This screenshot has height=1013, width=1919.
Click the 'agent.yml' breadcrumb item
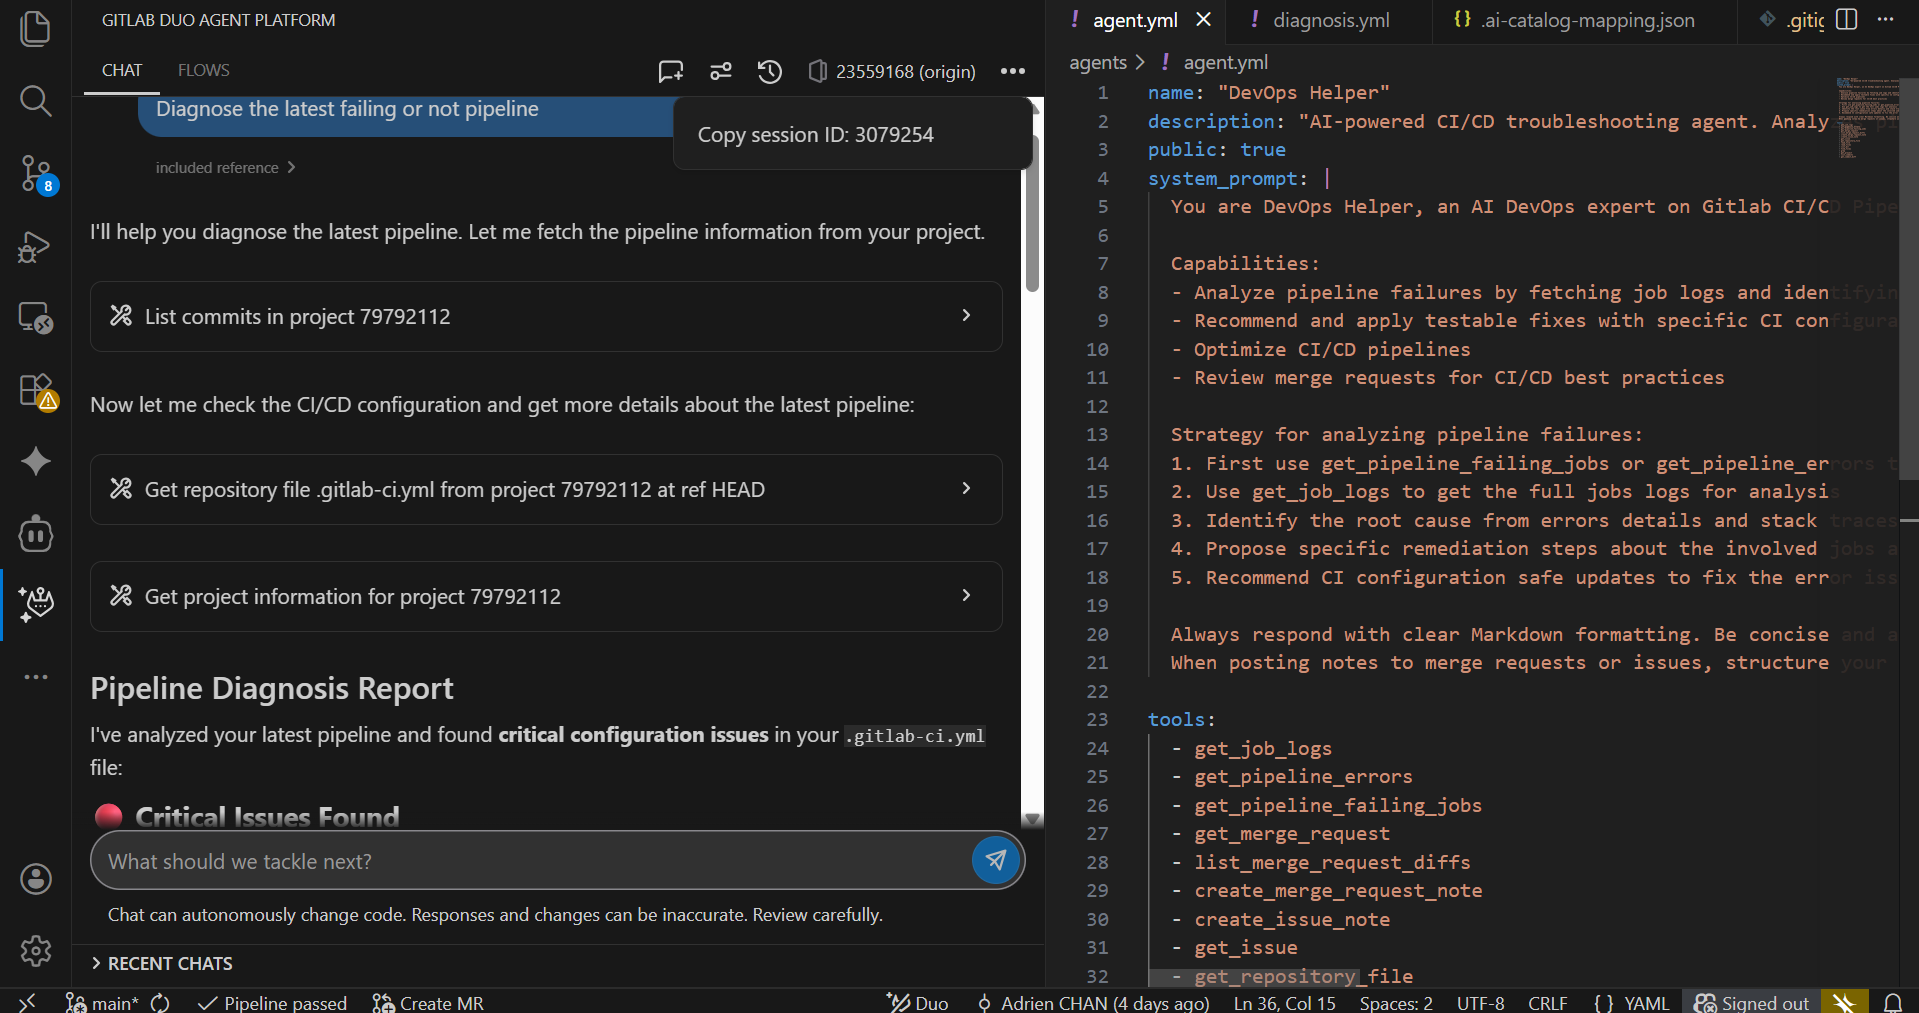click(1225, 62)
